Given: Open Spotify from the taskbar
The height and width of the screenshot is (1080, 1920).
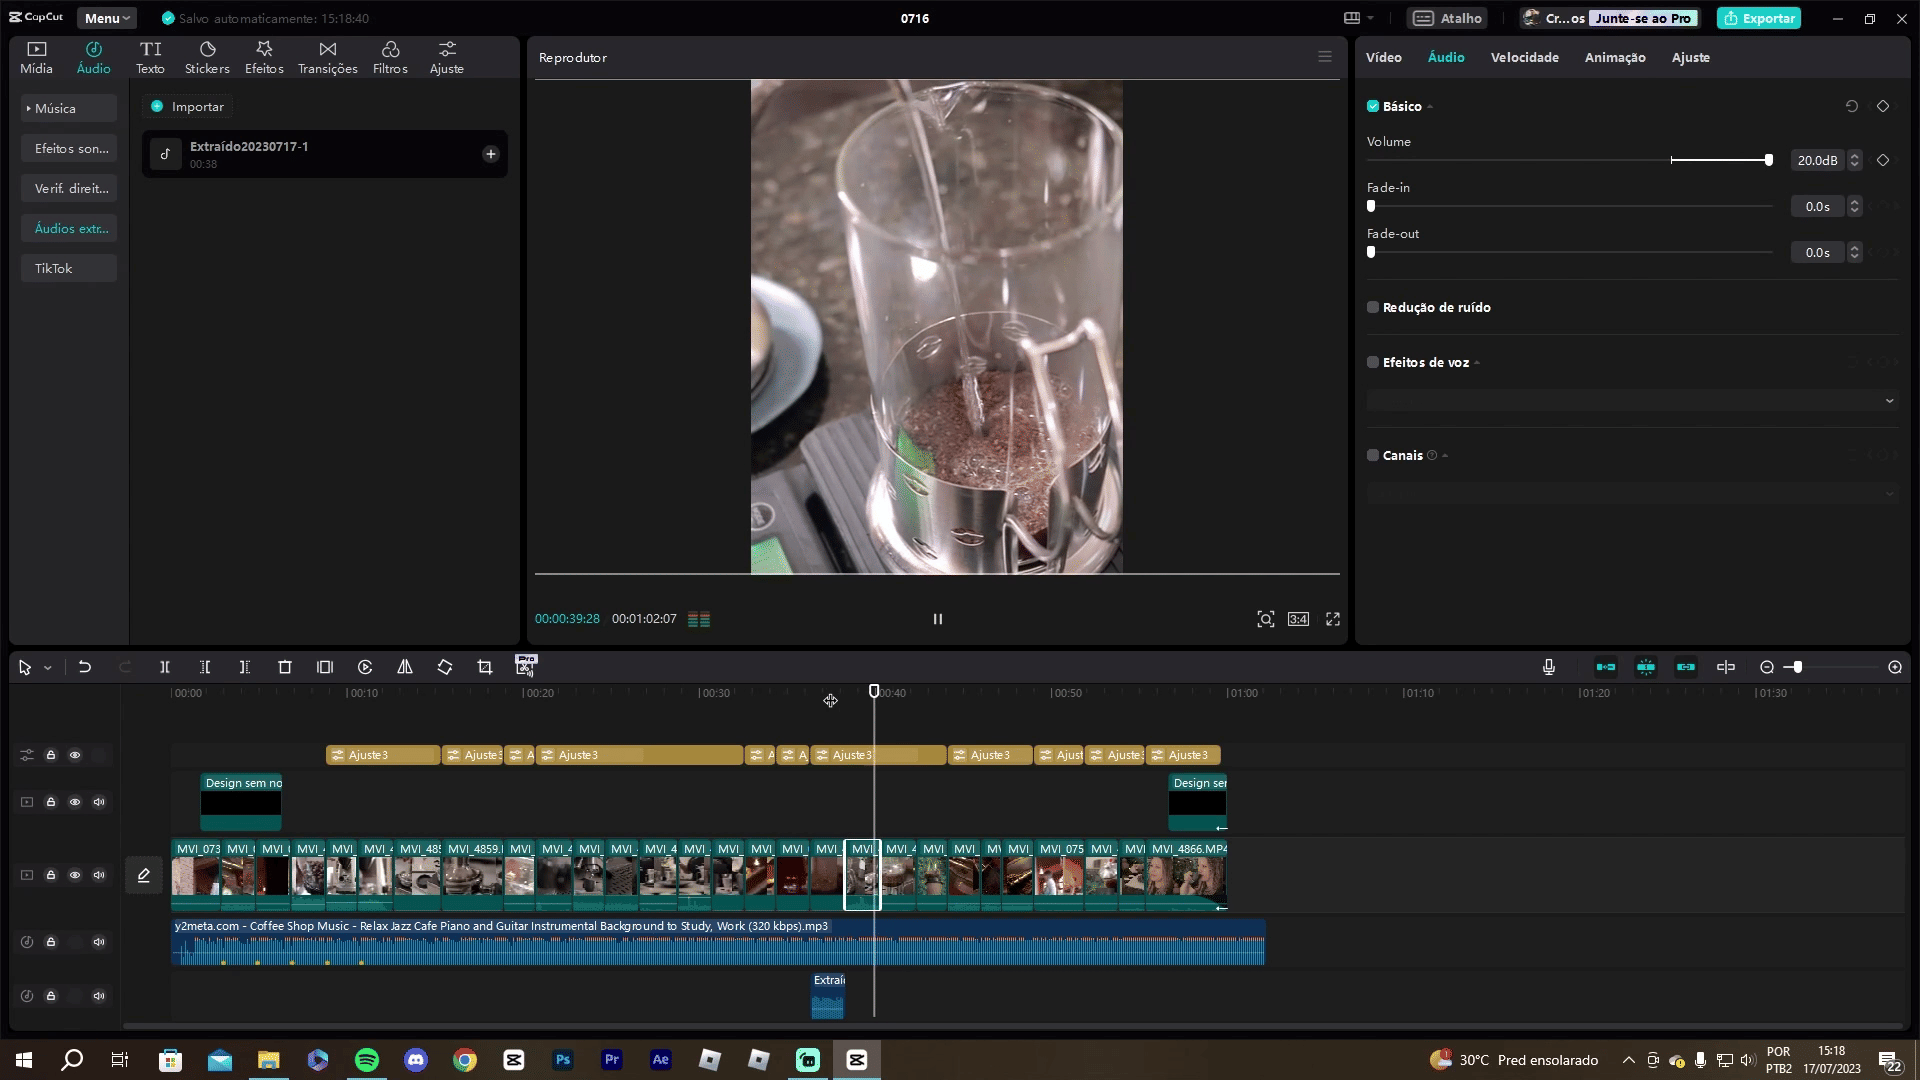Looking at the screenshot, I should coord(367,1060).
